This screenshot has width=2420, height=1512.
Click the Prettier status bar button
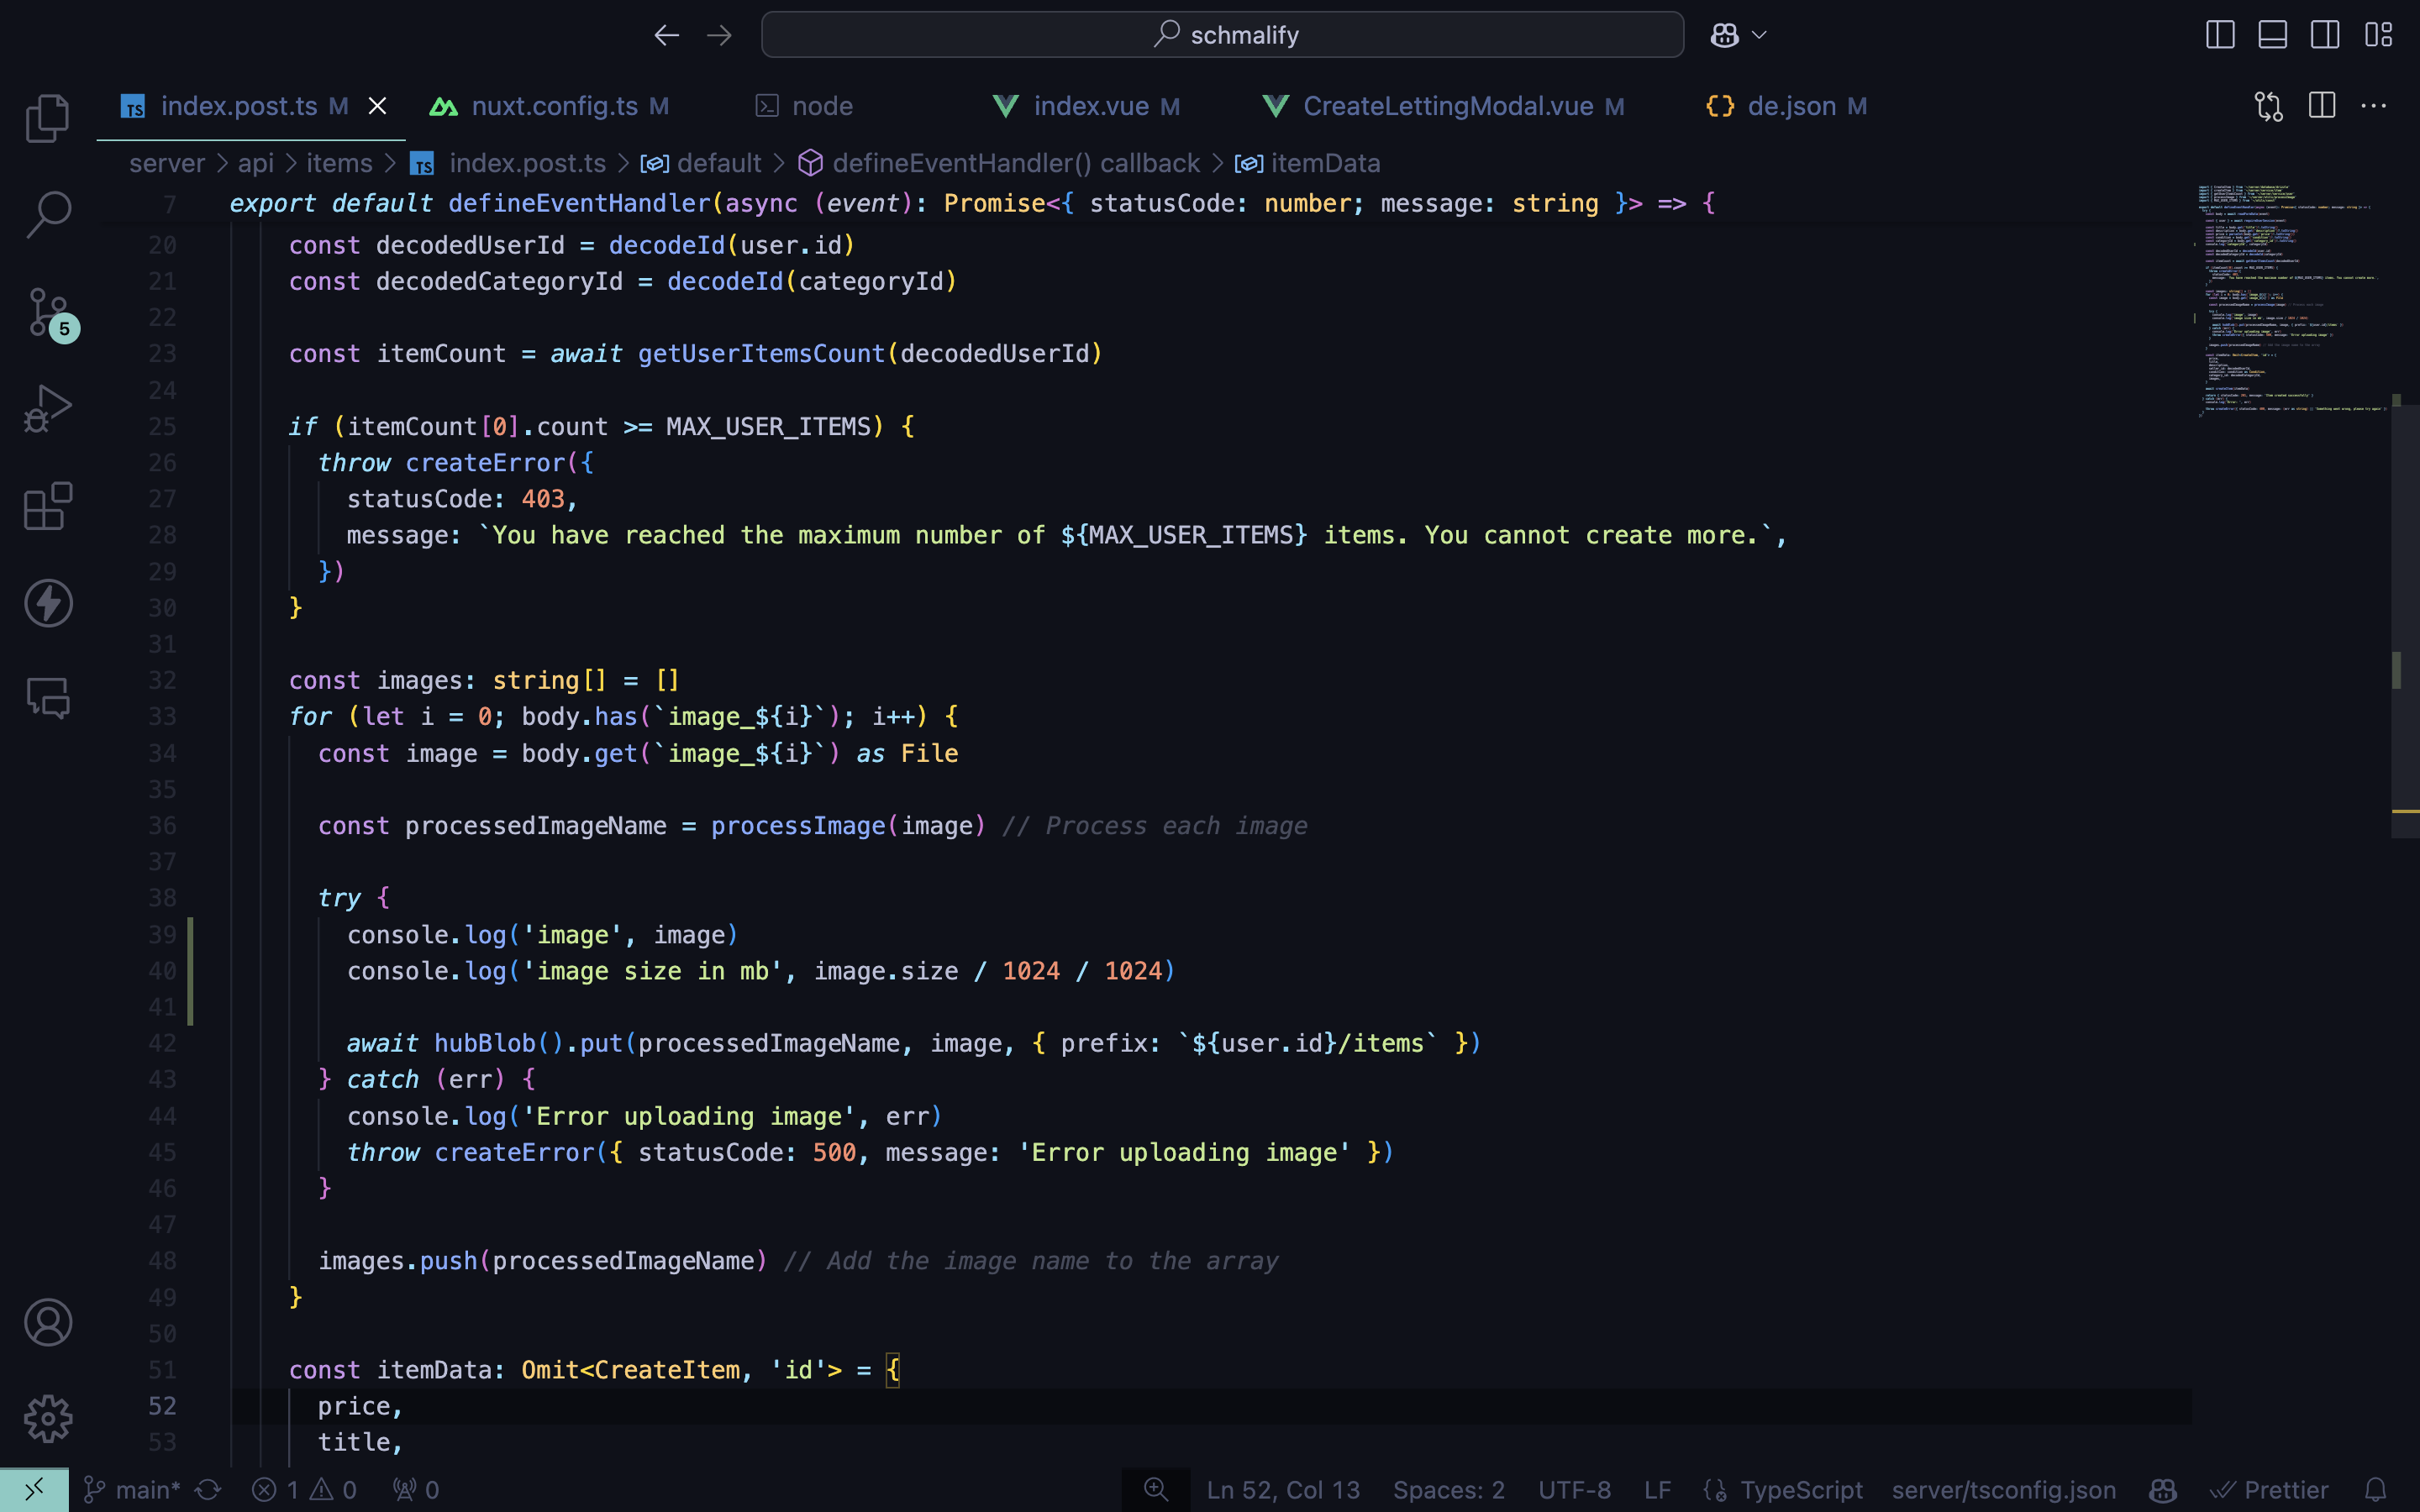coord(2270,1490)
